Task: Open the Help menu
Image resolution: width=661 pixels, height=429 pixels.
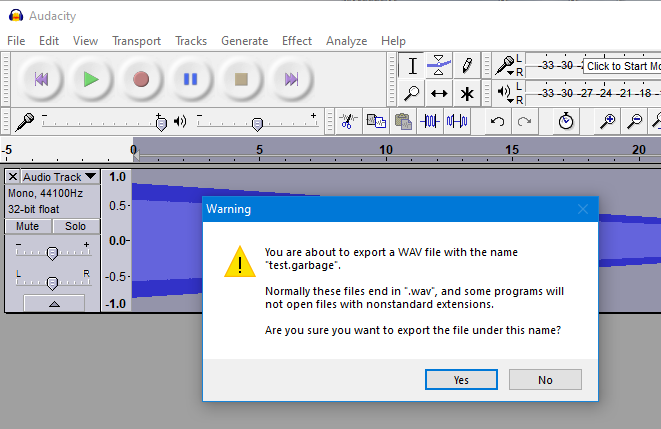Action: coord(393,41)
